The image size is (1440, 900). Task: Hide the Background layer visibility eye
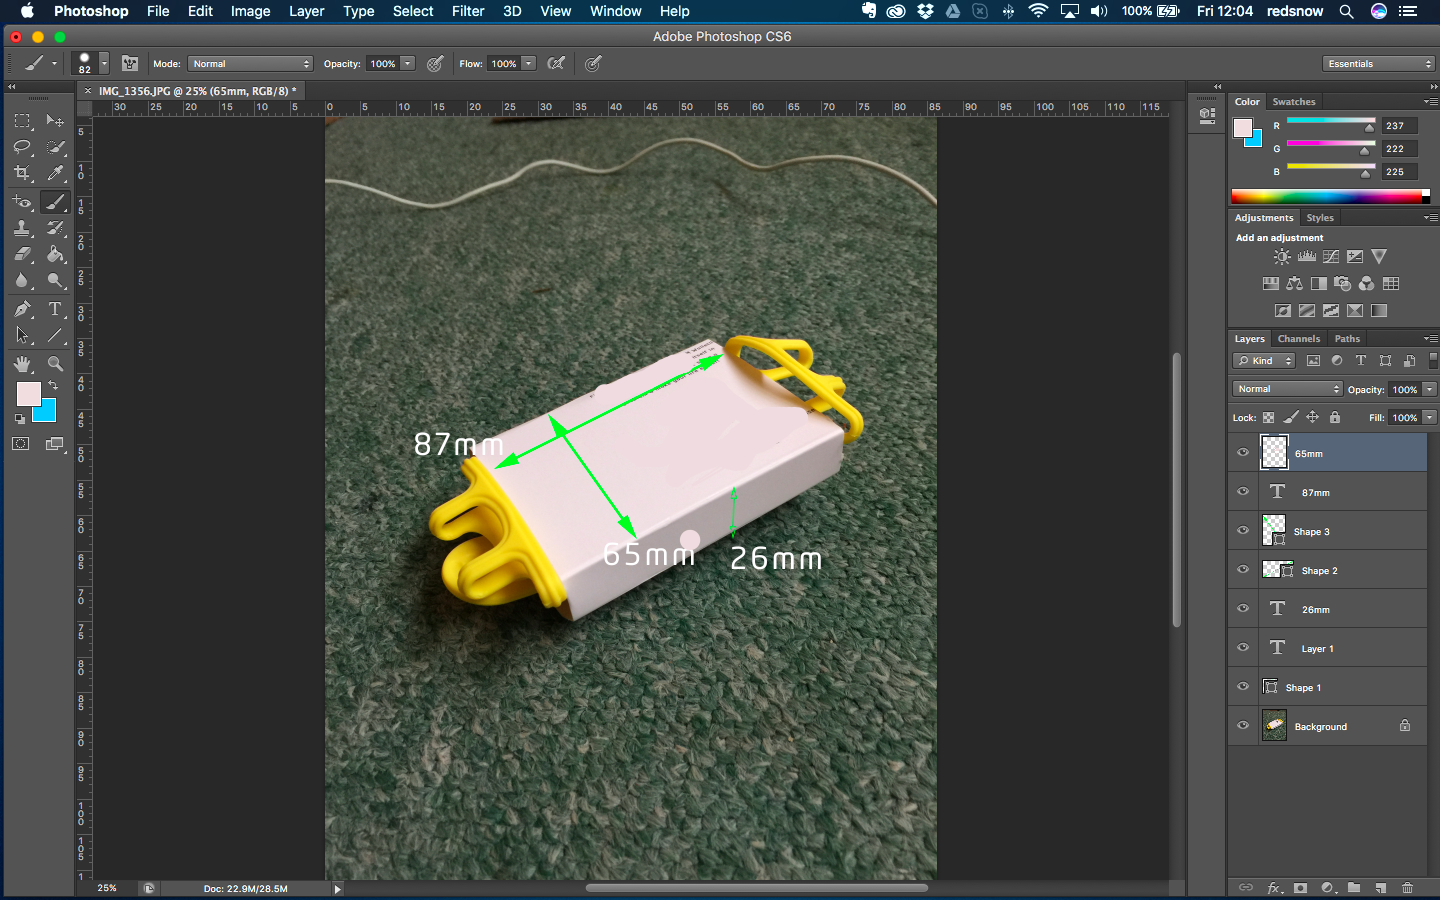[1243, 726]
